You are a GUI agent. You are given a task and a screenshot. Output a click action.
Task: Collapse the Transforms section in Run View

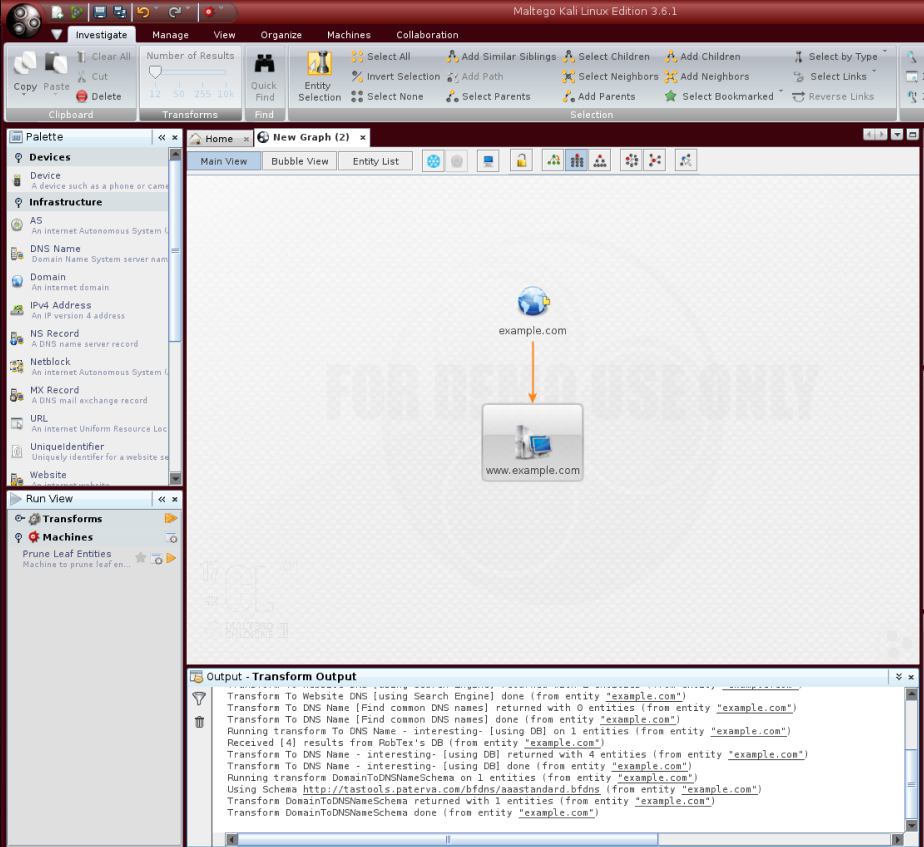coord(18,519)
